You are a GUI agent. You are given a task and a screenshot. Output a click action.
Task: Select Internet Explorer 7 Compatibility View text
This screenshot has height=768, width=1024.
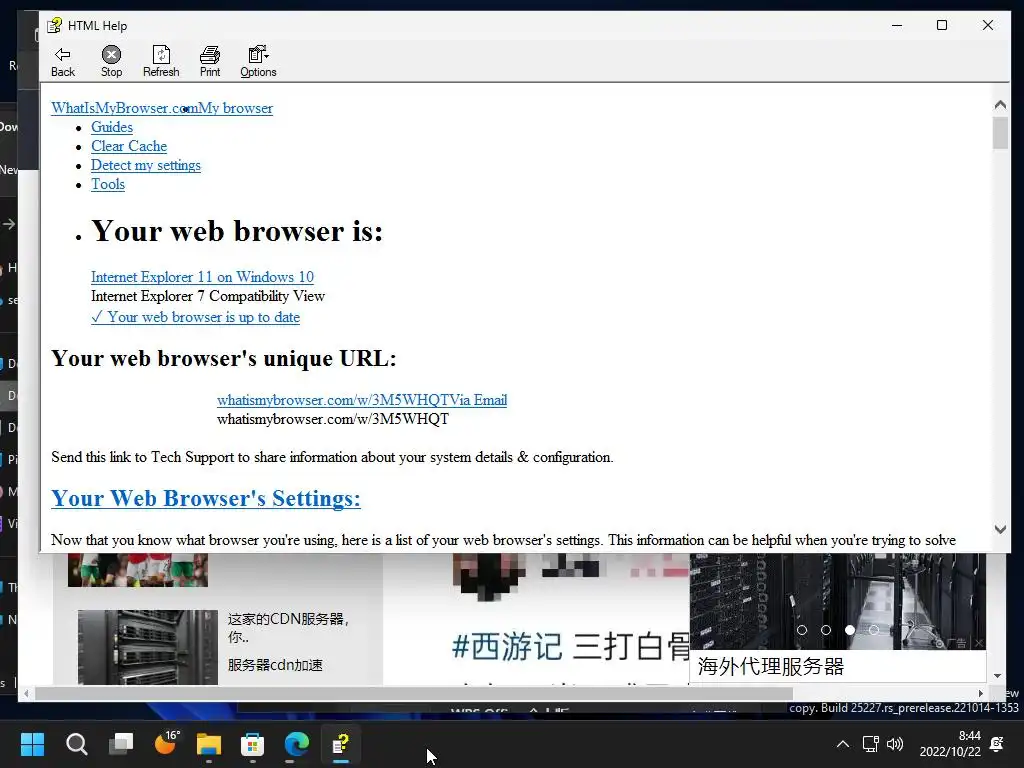pyautogui.click(x=208, y=296)
